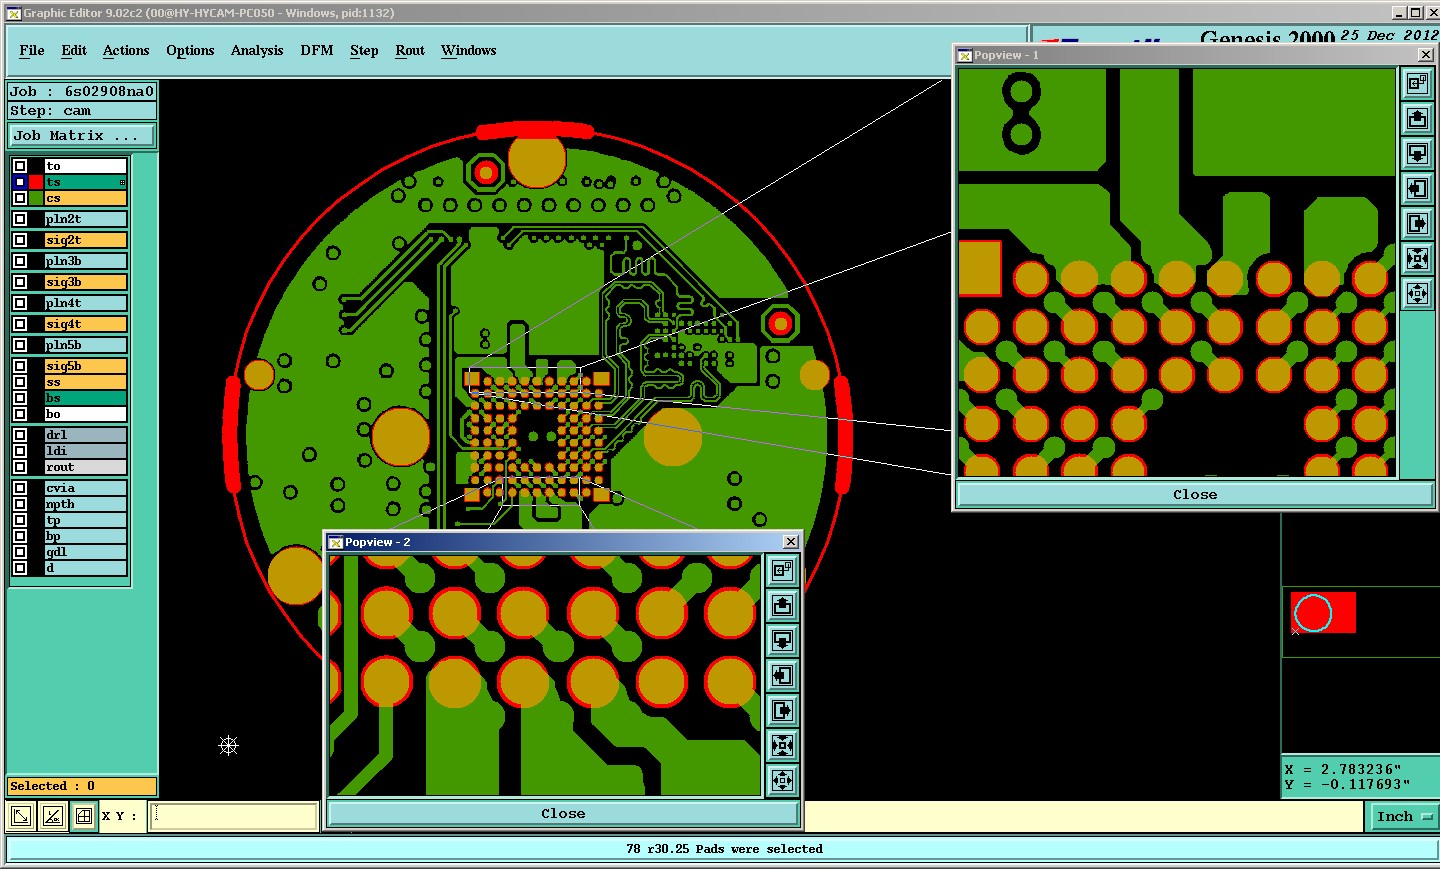Zoom out using Popview 2 arrows-outward icon
Screen dimensions: 1440x869
tap(782, 781)
